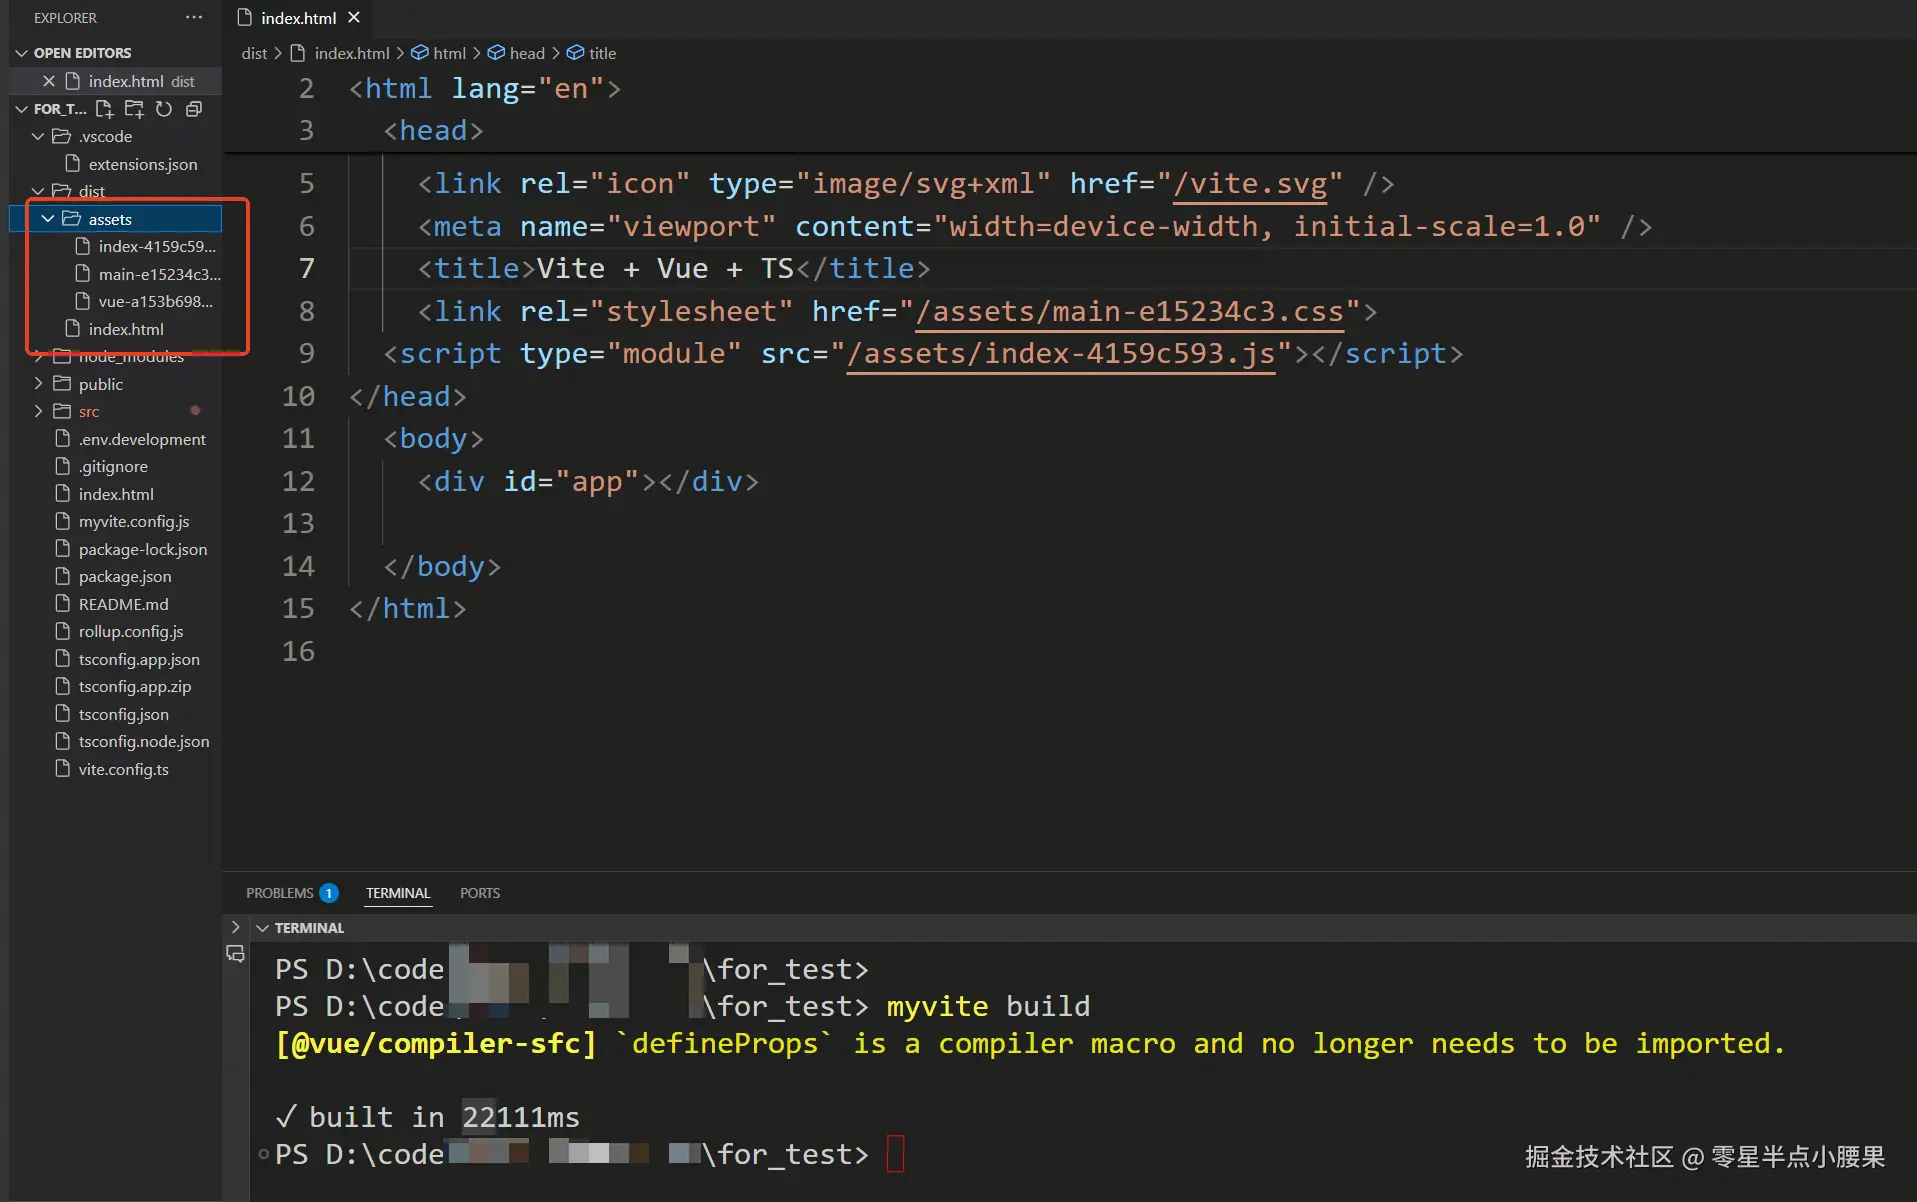Follow /assets/index-4159c593.js link in editor
This screenshot has height=1202, width=1917.
(x=1061, y=354)
